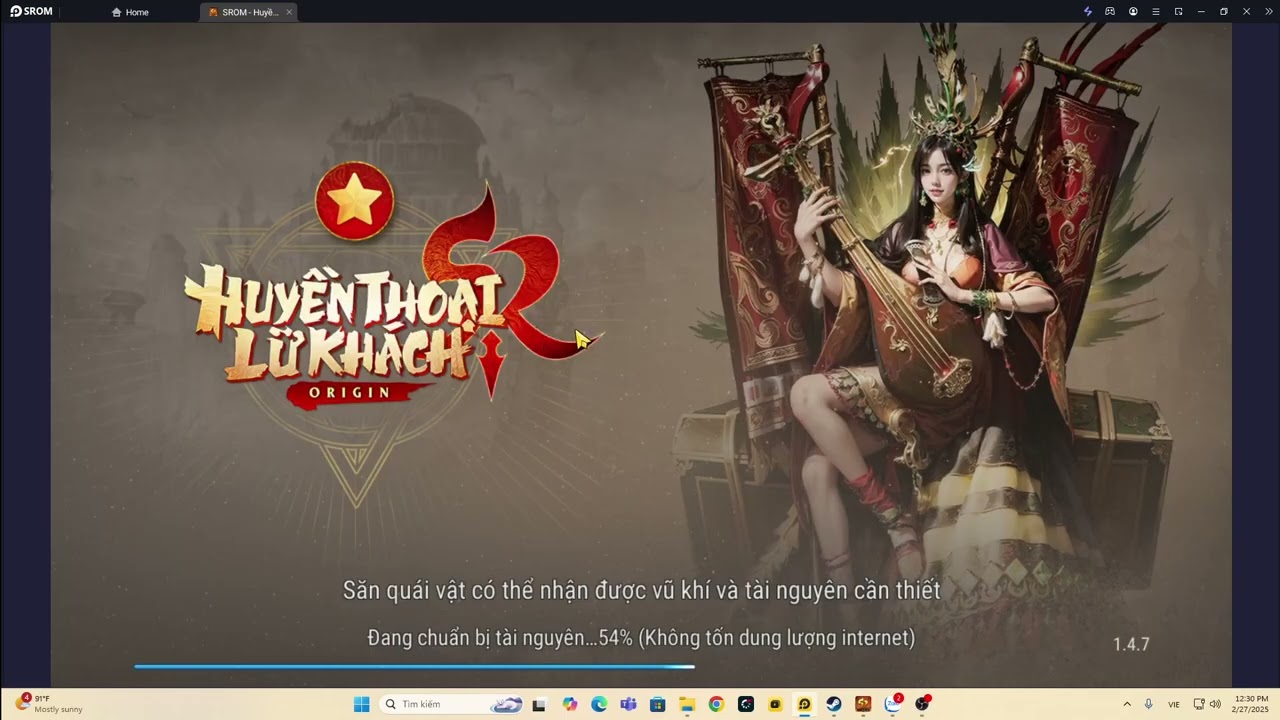Click the loading tip text about Săn quái vật
Screen dimensions: 1280x720
641,590
